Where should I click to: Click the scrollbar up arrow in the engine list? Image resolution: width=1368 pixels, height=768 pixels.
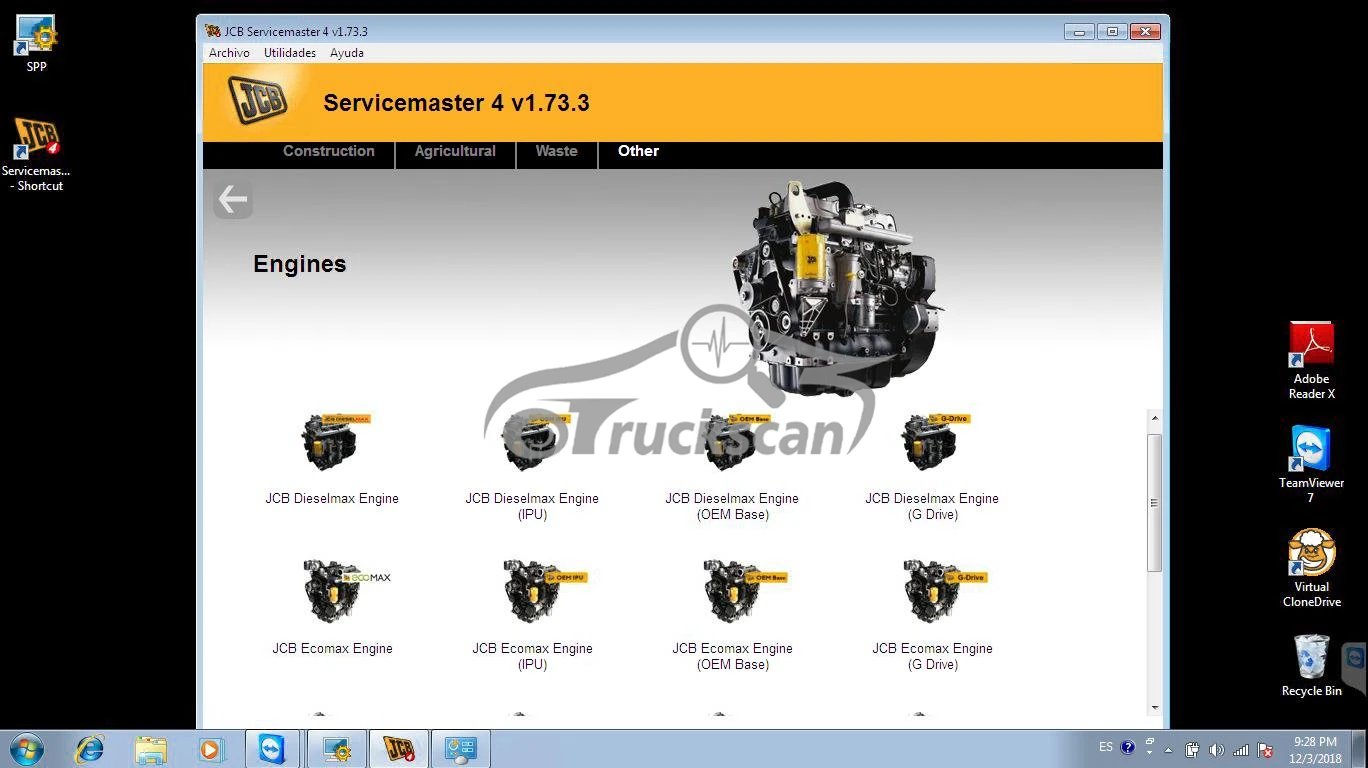pyautogui.click(x=1155, y=418)
